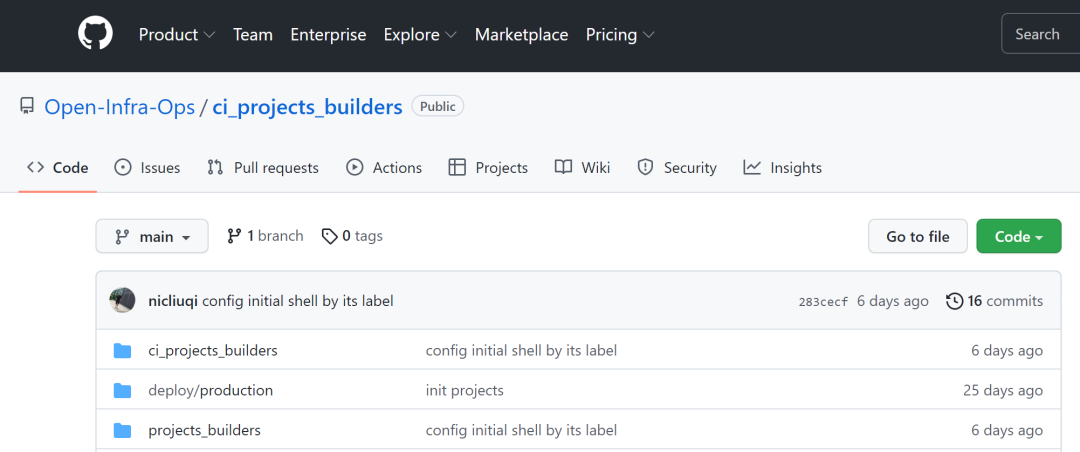
Task: Click the commits history clock icon
Action: (954, 301)
